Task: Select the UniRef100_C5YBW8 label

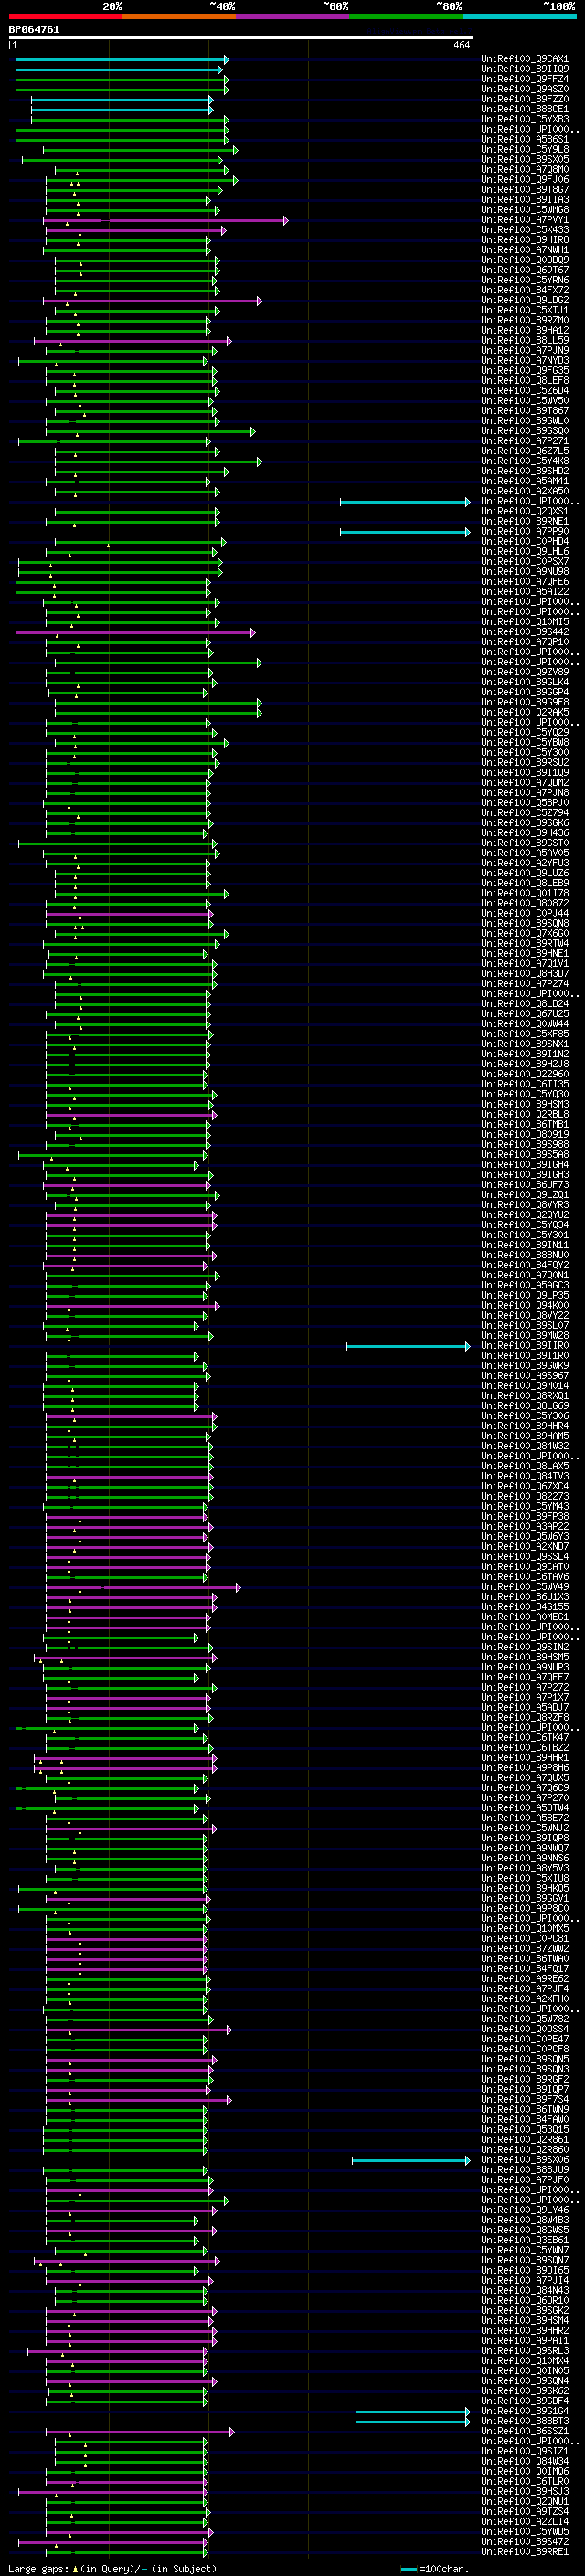Action: tap(524, 742)
